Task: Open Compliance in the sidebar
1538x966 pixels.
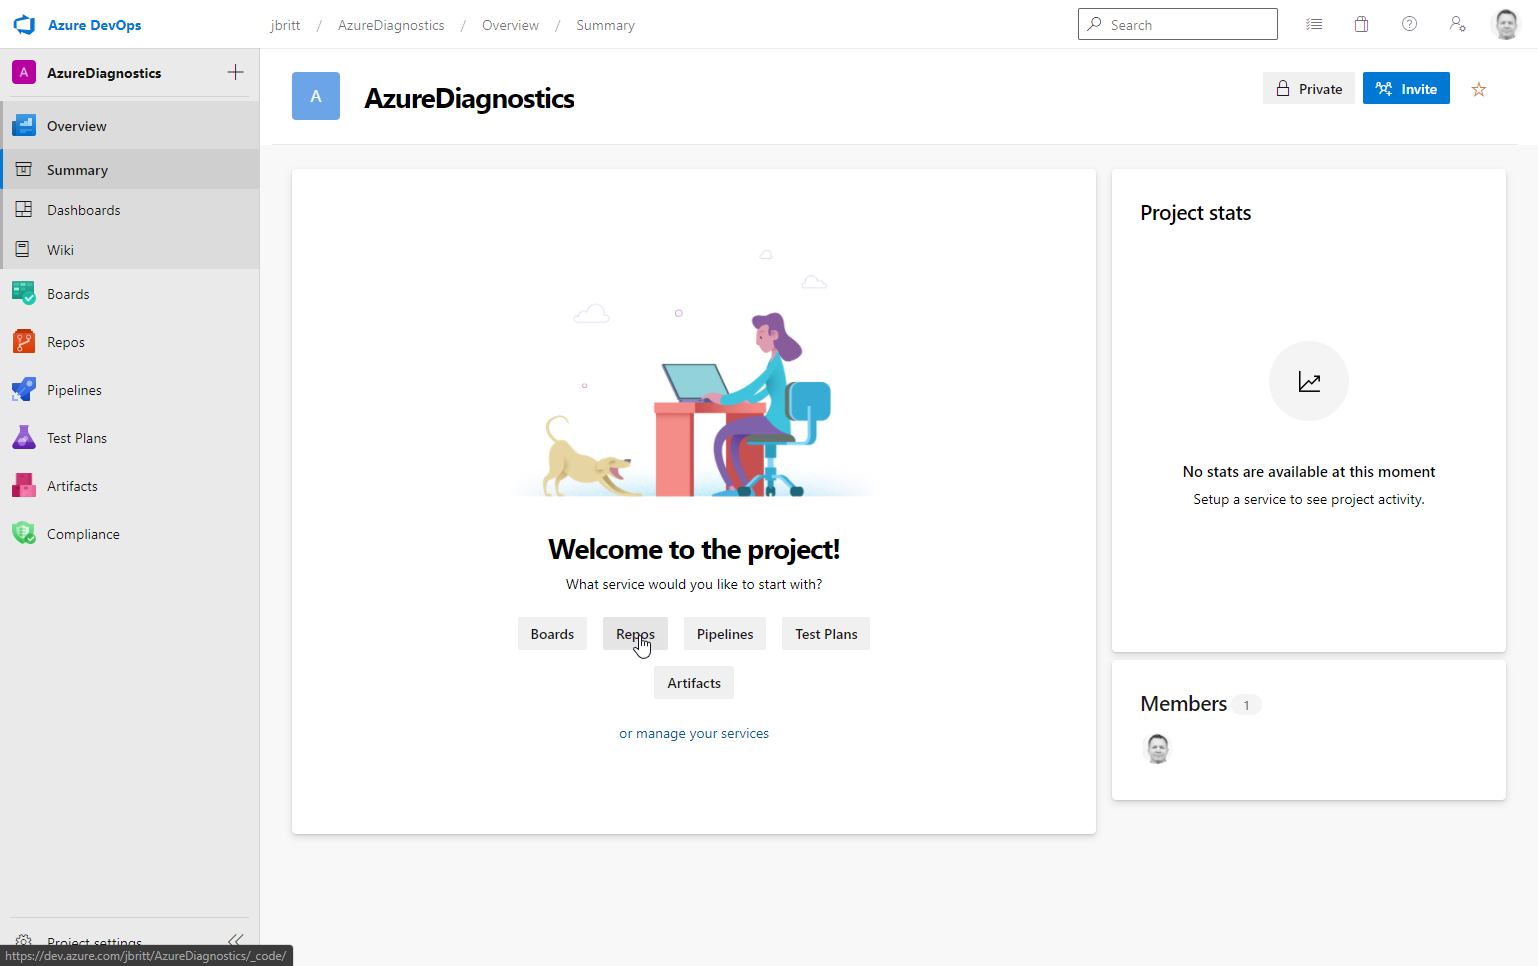Action: (x=130, y=534)
